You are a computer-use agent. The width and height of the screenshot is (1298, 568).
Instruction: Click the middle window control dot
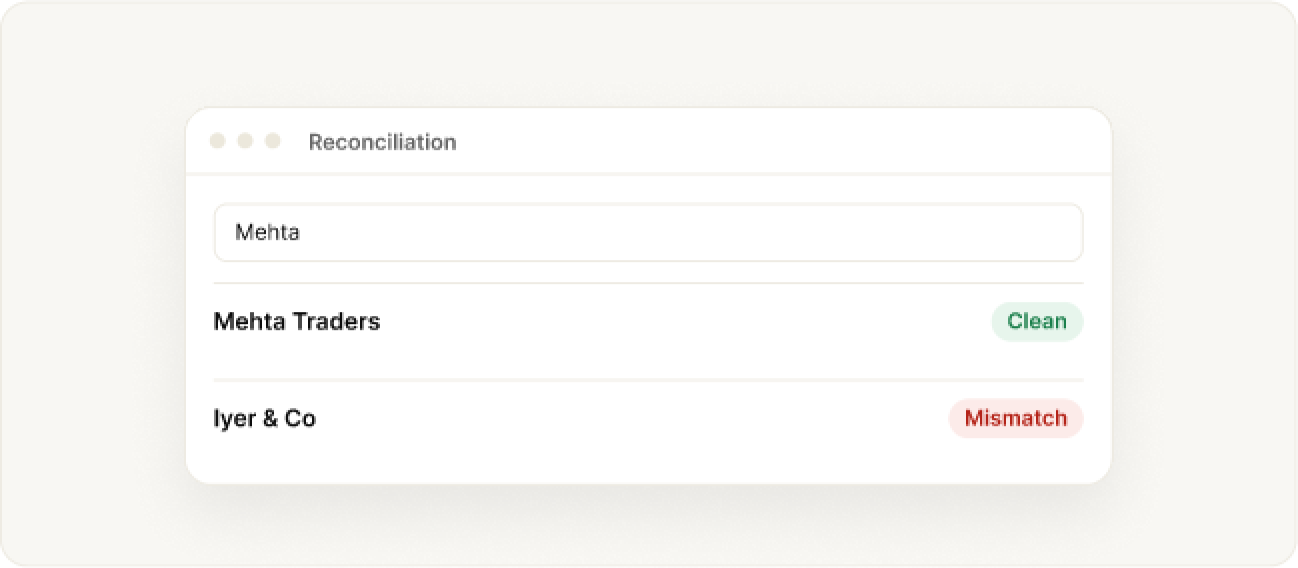coord(245,141)
